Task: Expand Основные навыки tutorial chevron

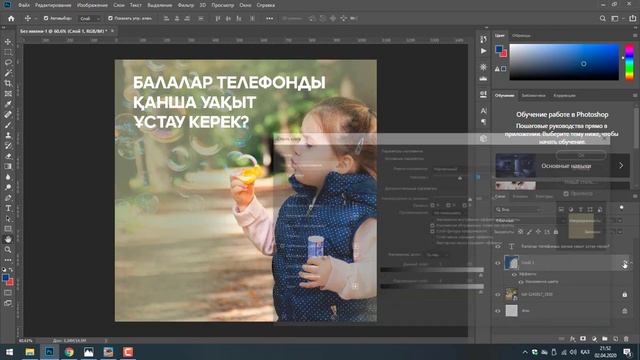Action: click(x=621, y=166)
